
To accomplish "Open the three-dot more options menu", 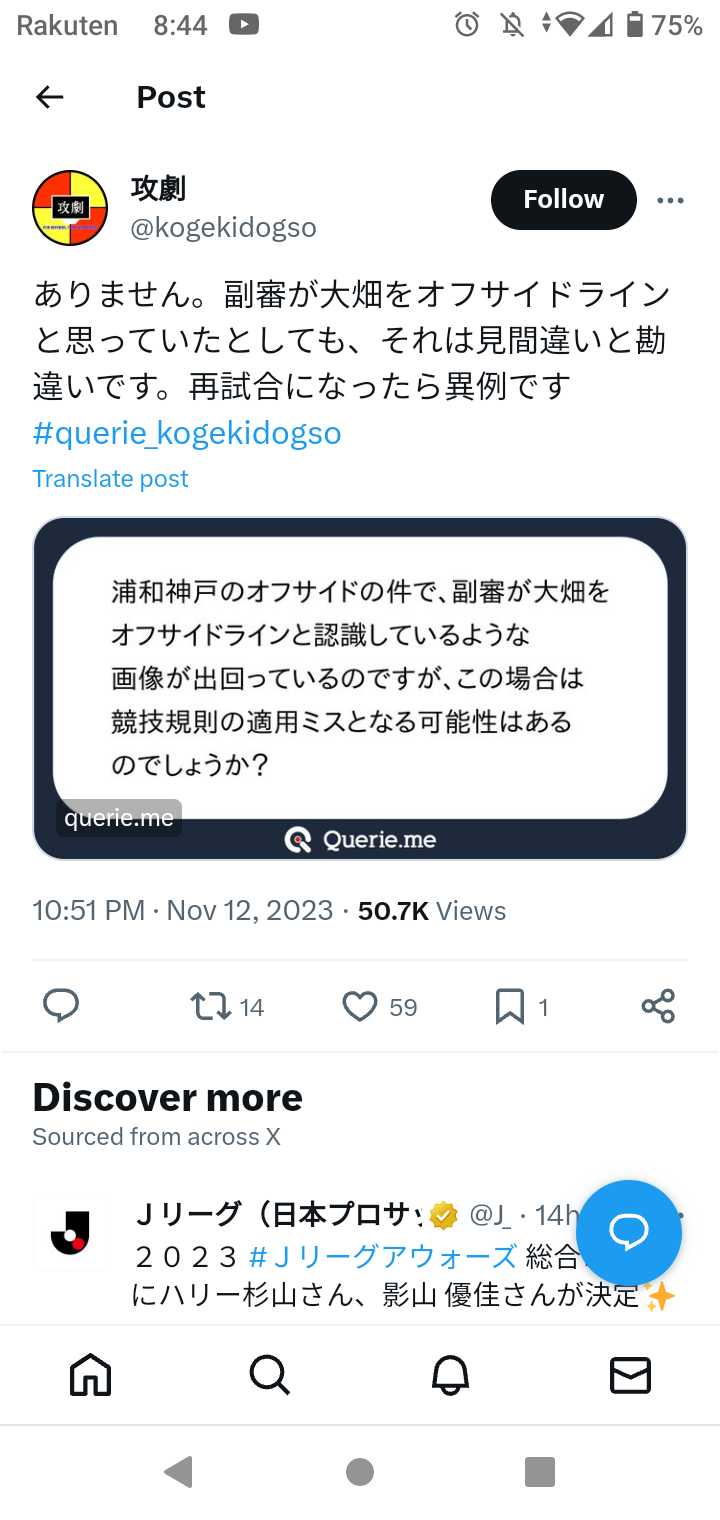I will [670, 200].
